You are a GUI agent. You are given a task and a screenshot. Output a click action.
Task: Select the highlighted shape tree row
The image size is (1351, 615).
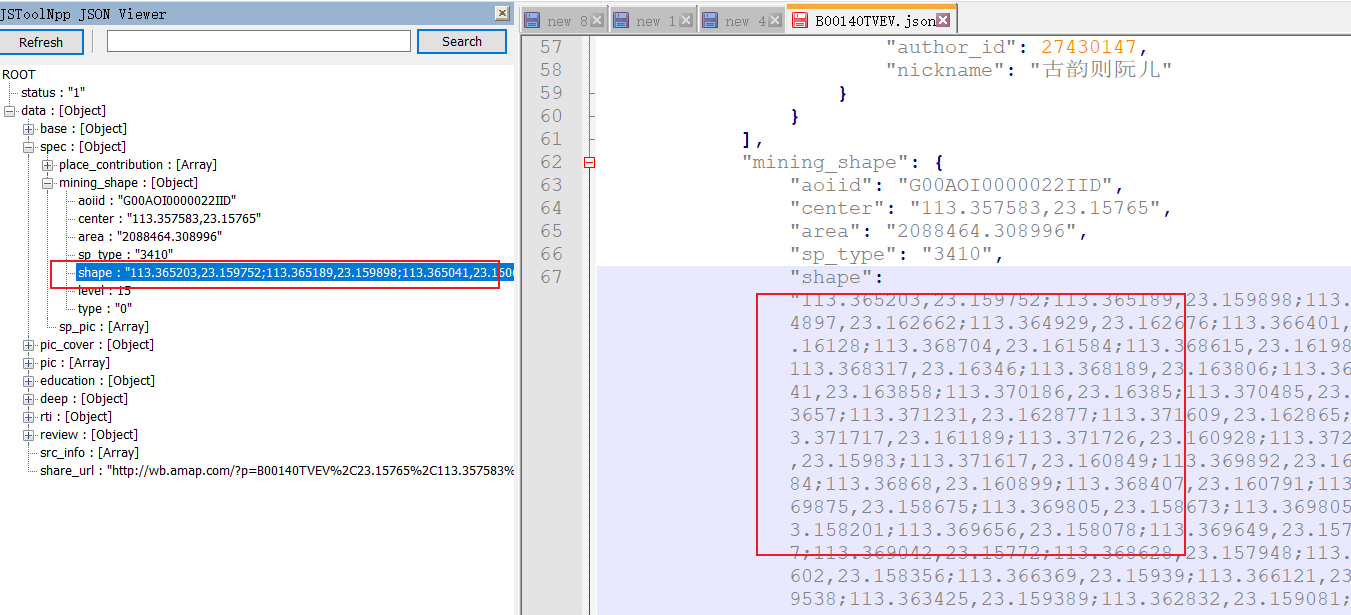295,273
